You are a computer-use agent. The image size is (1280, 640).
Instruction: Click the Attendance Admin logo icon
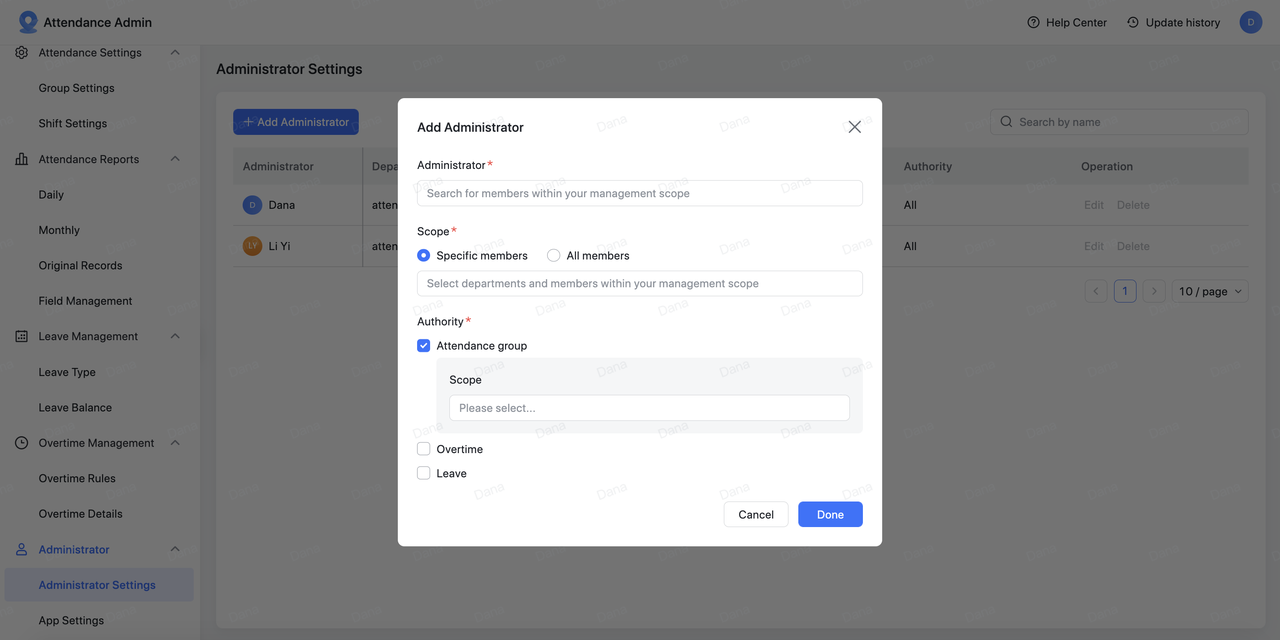pyautogui.click(x=28, y=22)
